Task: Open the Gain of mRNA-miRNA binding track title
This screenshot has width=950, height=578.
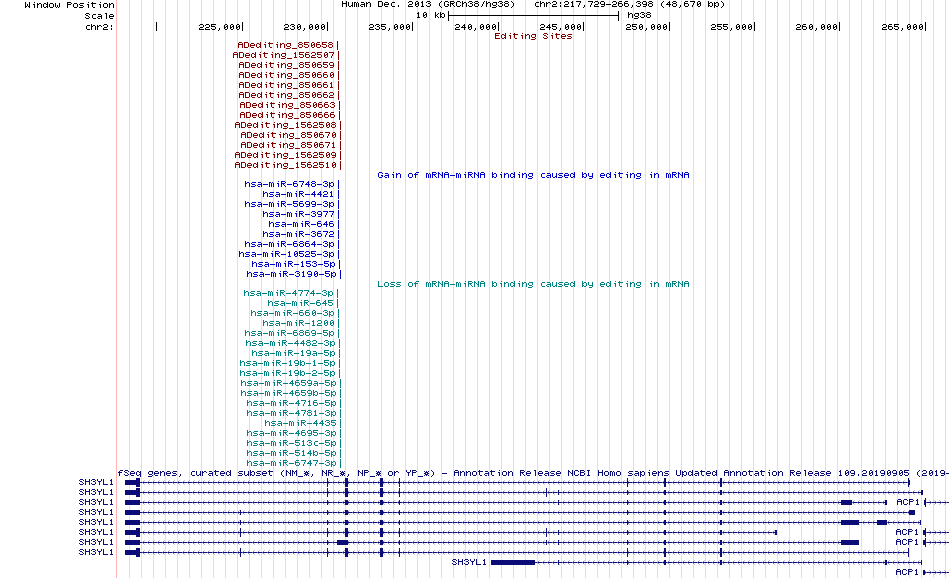Action: coord(533,175)
